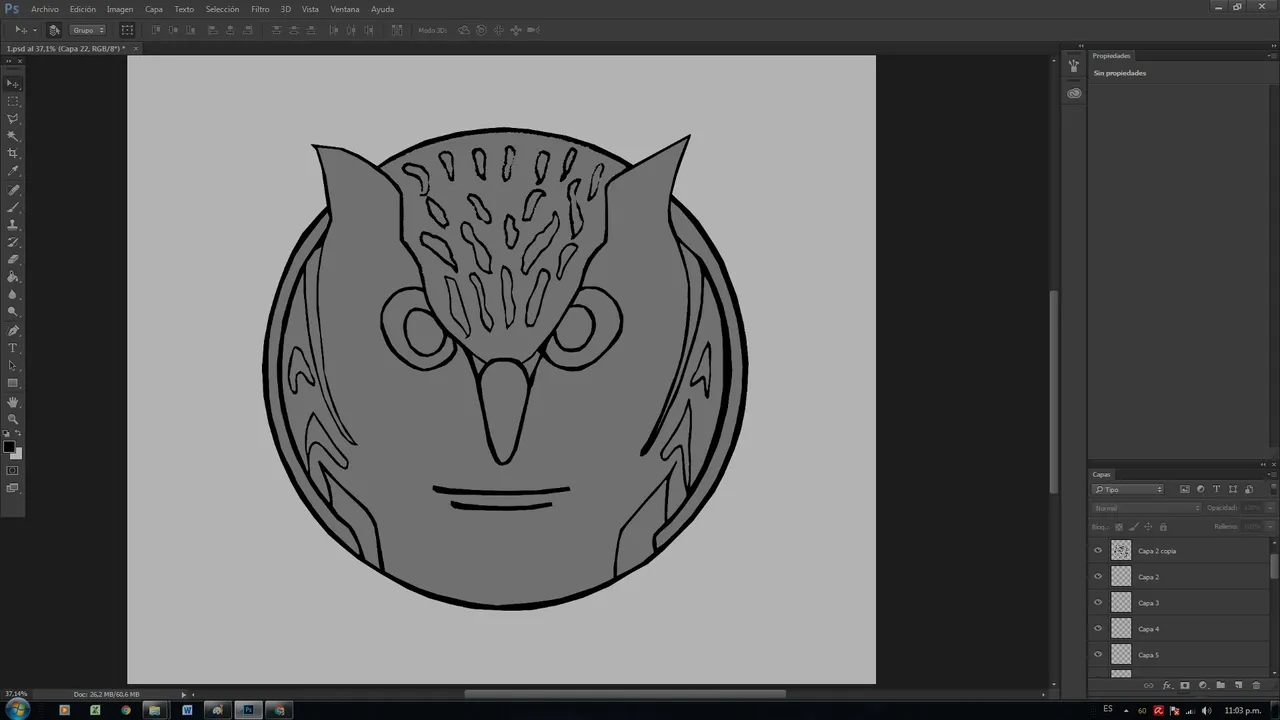Select the Pen tool
This screenshot has width=1280, height=720.
13,331
